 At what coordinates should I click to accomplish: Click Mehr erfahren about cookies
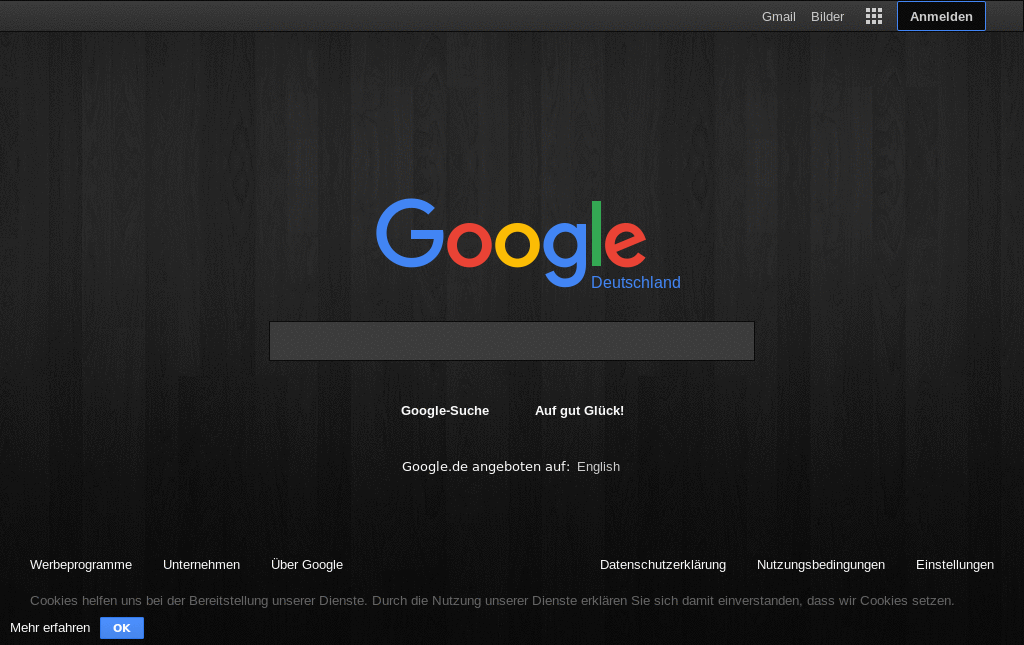coord(50,628)
